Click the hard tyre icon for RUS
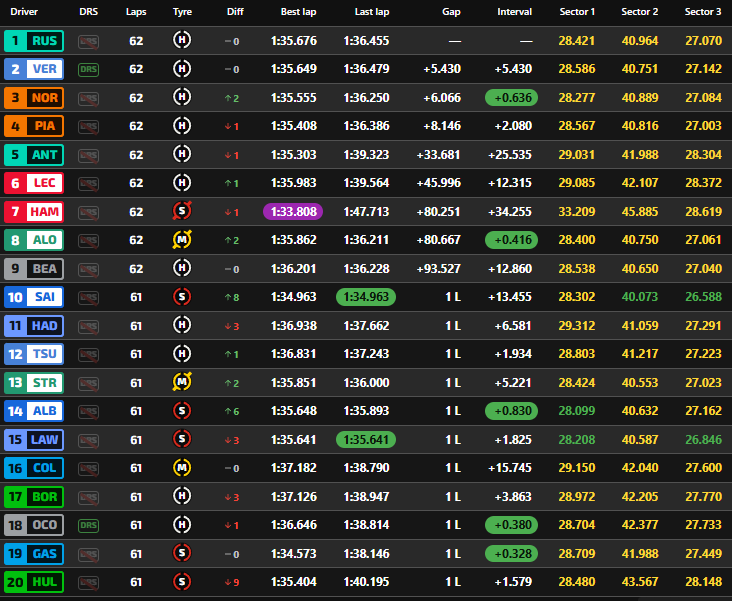This screenshot has width=732, height=601. tap(182, 41)
